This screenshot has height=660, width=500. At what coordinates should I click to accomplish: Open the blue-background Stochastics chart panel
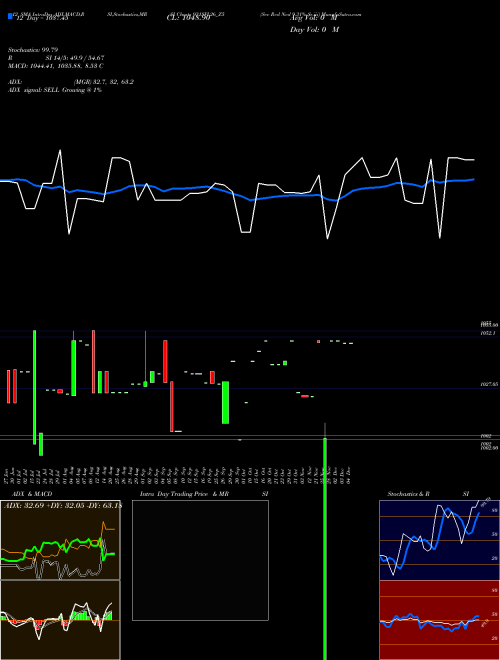[439, 540]
